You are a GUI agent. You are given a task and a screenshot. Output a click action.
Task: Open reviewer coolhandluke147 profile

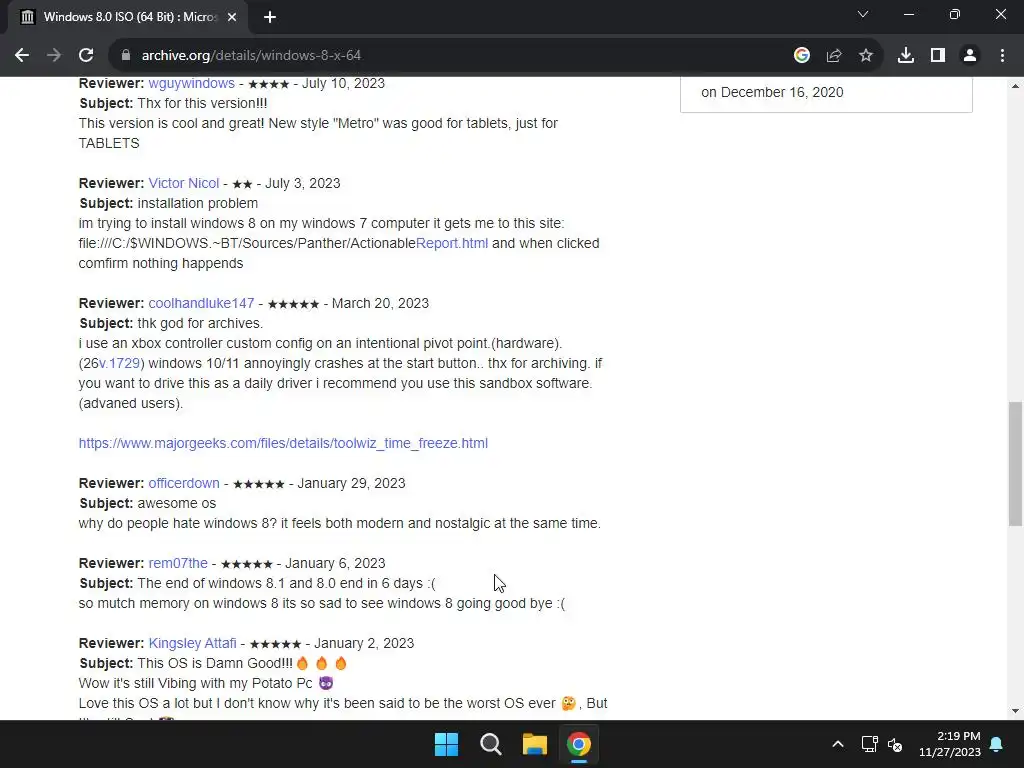point(201,304)
